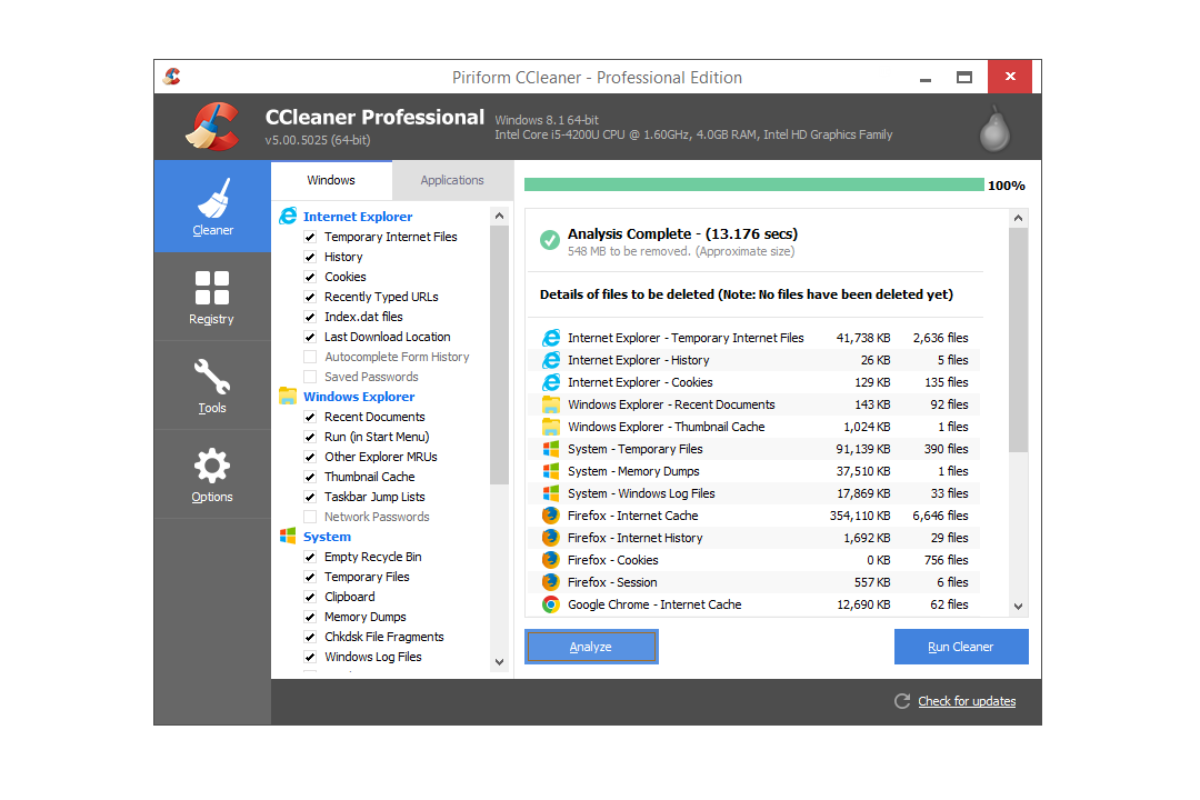Screen dimensions: 1200x800
Task: Collapse the System category heading
Action: pos(326,536)
